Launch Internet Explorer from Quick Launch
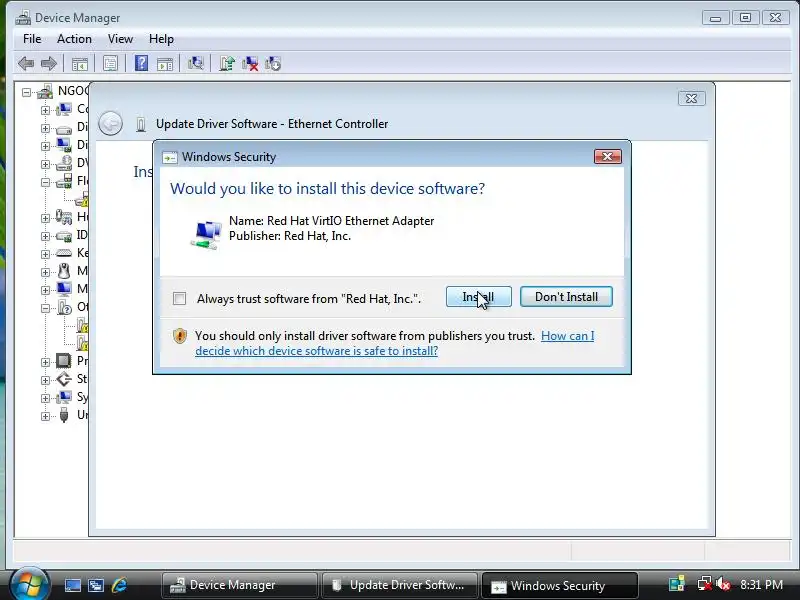This screenshot has width=800, height=600. pos(119,585)
